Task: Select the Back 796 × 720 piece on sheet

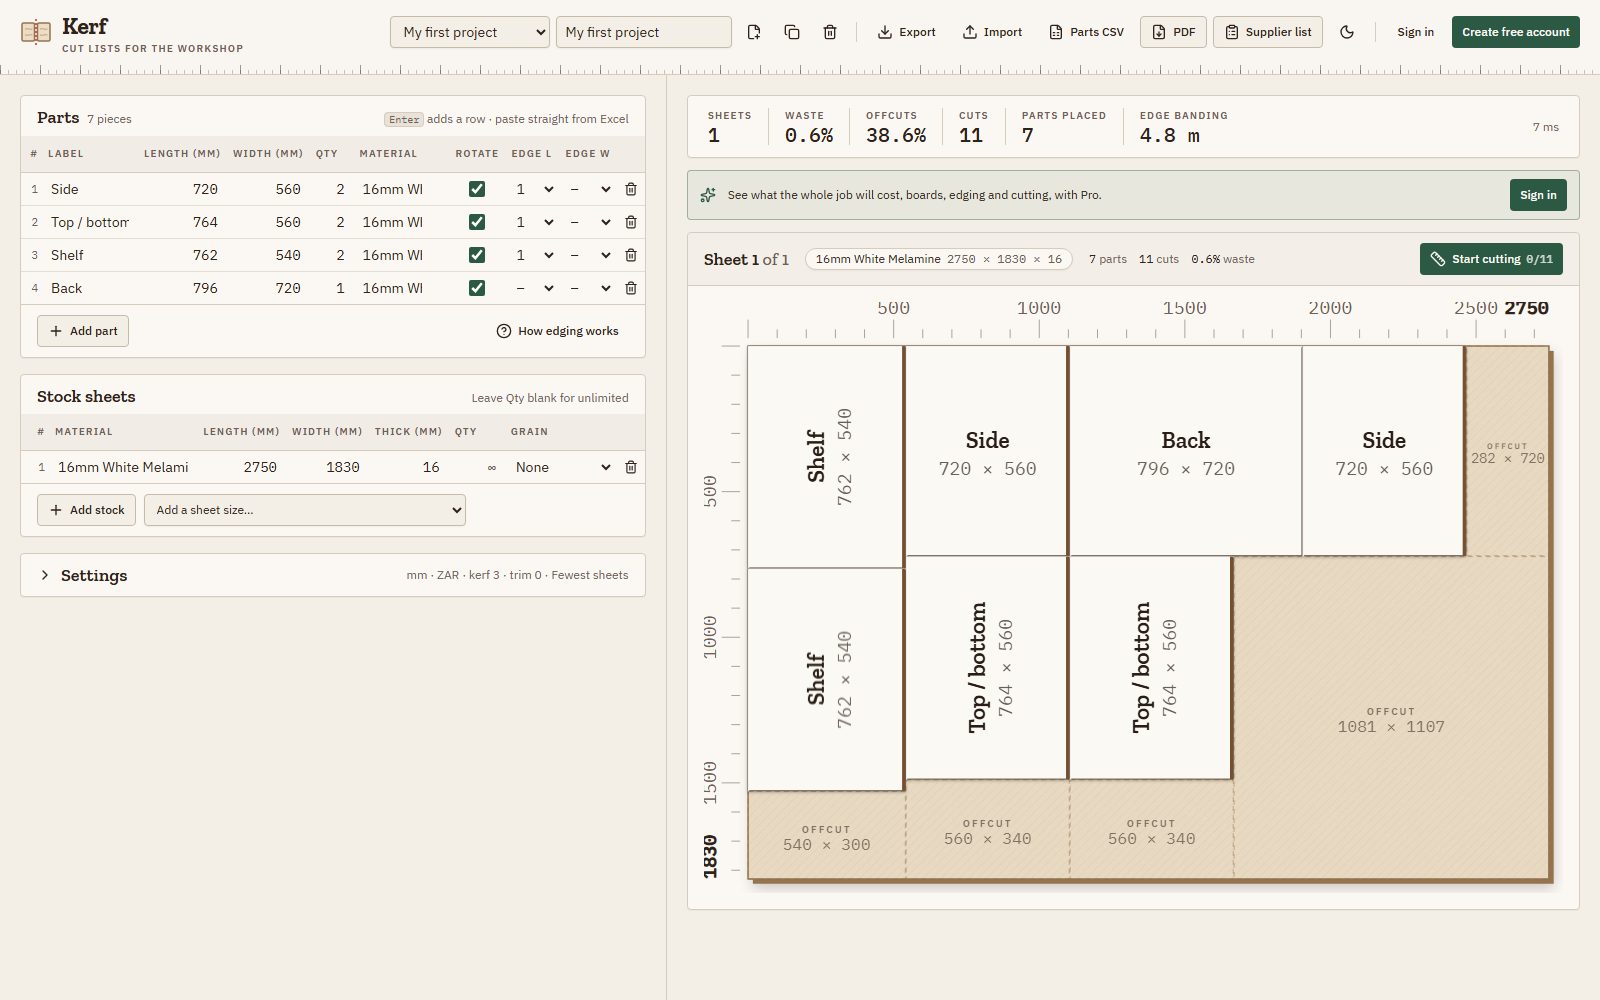Action: (x=1185, y=451)
